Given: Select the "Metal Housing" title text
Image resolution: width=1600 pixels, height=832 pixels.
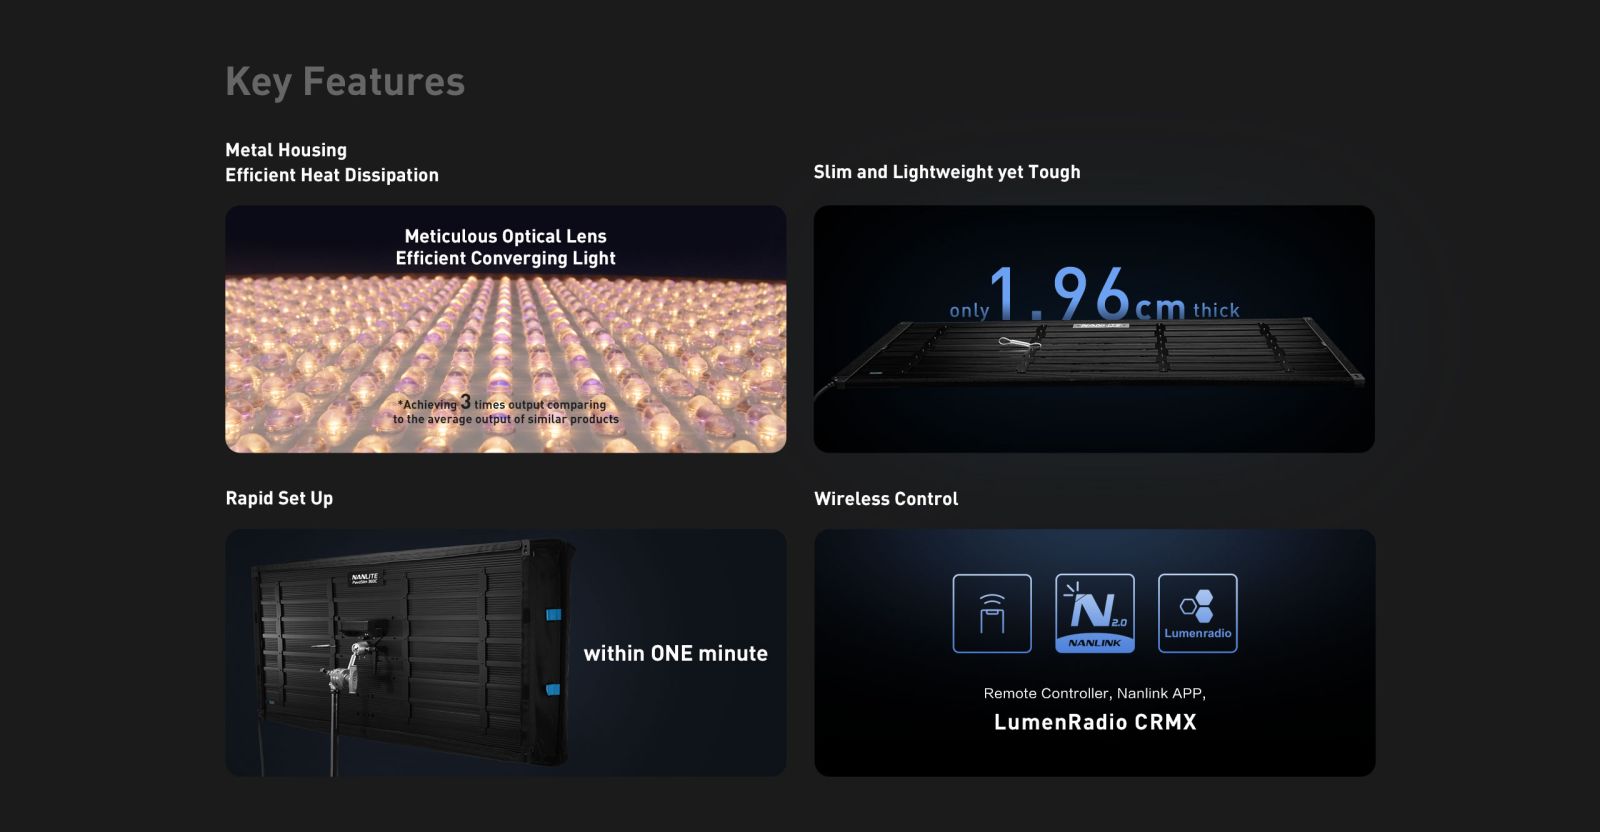Looking at the screenshot, I should coord(286,150).
